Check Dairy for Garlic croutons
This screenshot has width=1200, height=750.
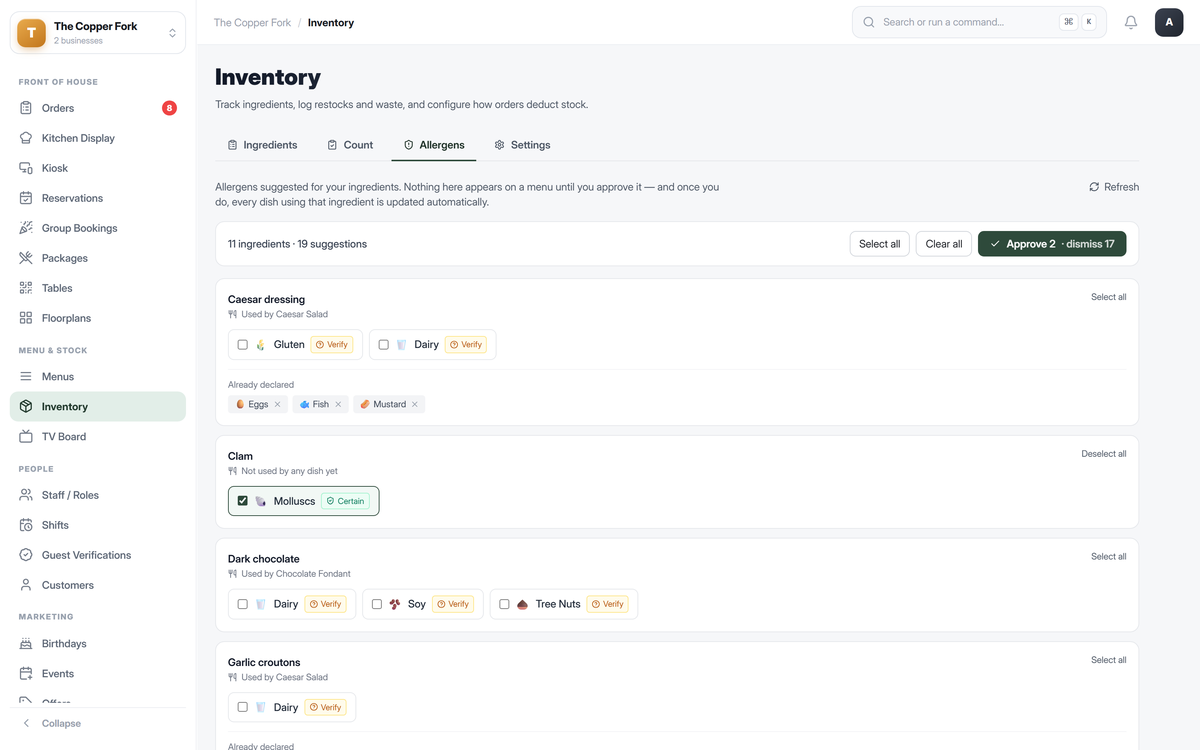(x=242, y=707)
